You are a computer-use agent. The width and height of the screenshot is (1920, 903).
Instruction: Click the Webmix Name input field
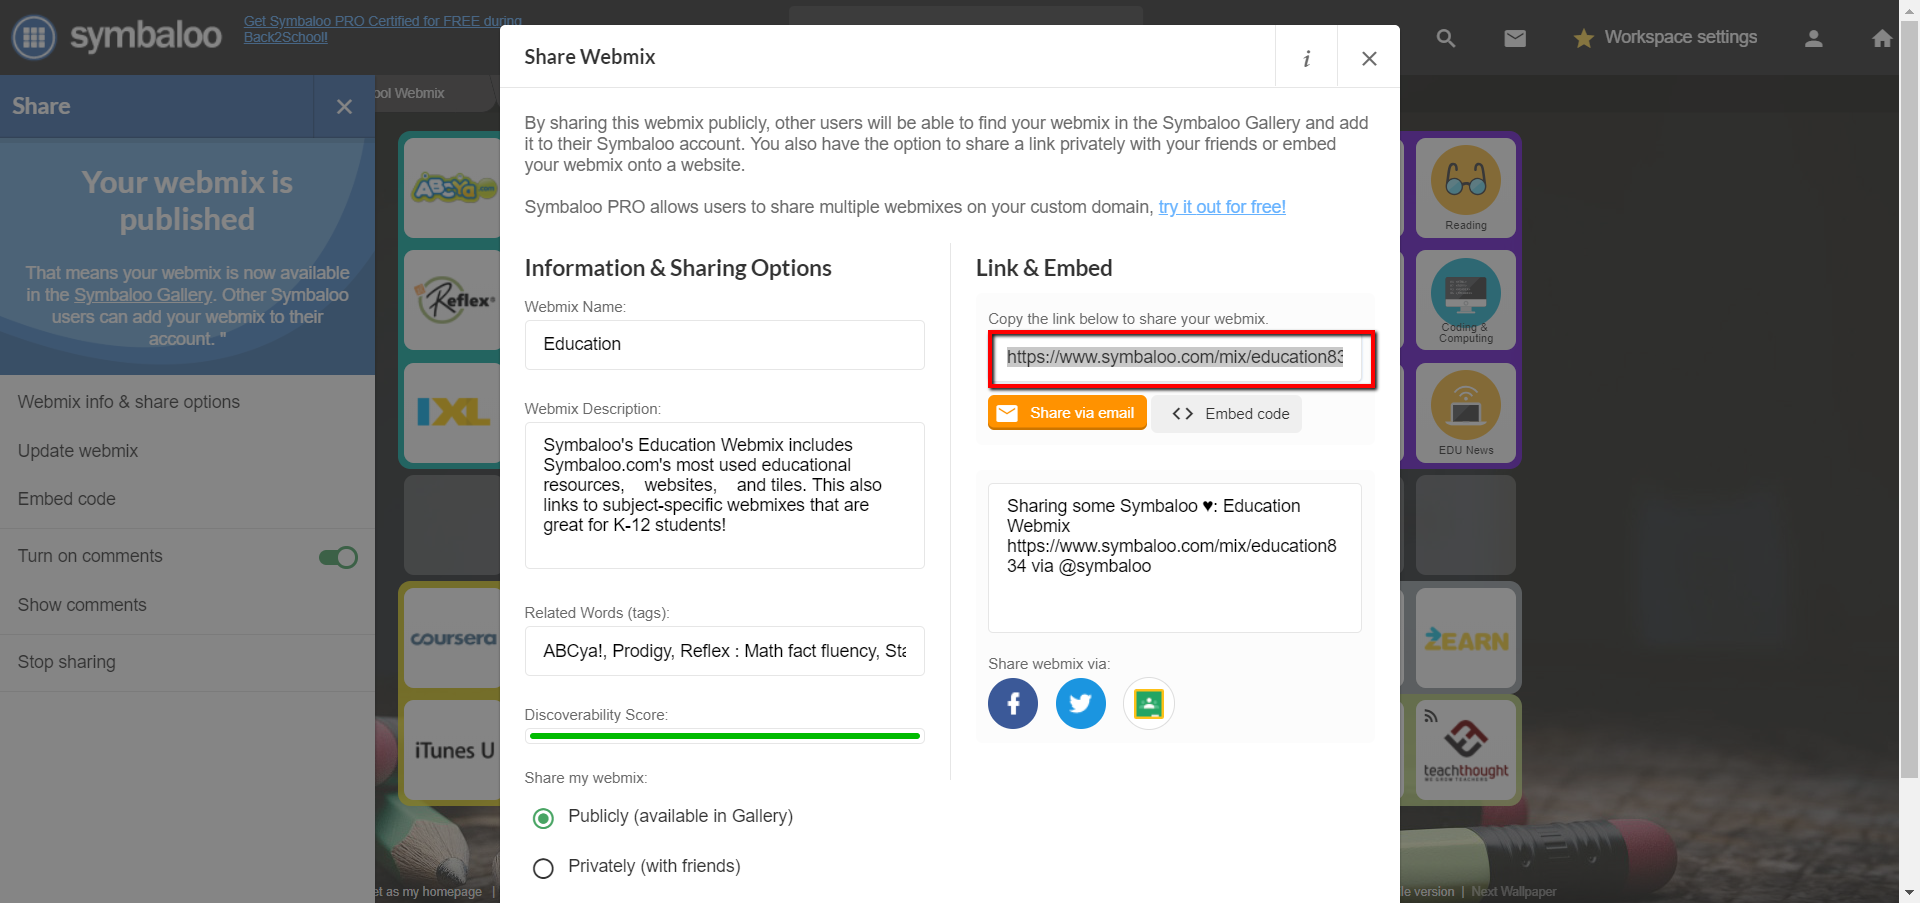pos(724,345)
